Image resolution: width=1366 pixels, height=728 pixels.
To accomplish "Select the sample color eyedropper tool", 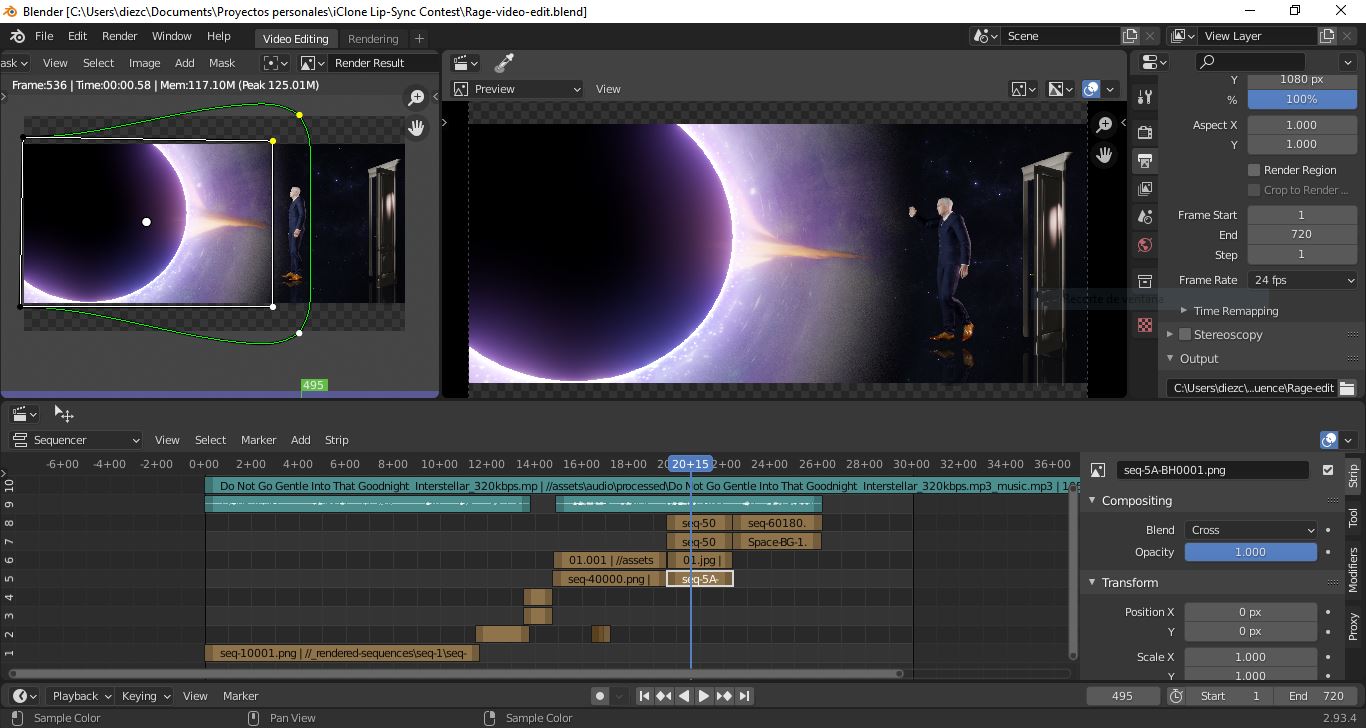I will click(504, 63).
